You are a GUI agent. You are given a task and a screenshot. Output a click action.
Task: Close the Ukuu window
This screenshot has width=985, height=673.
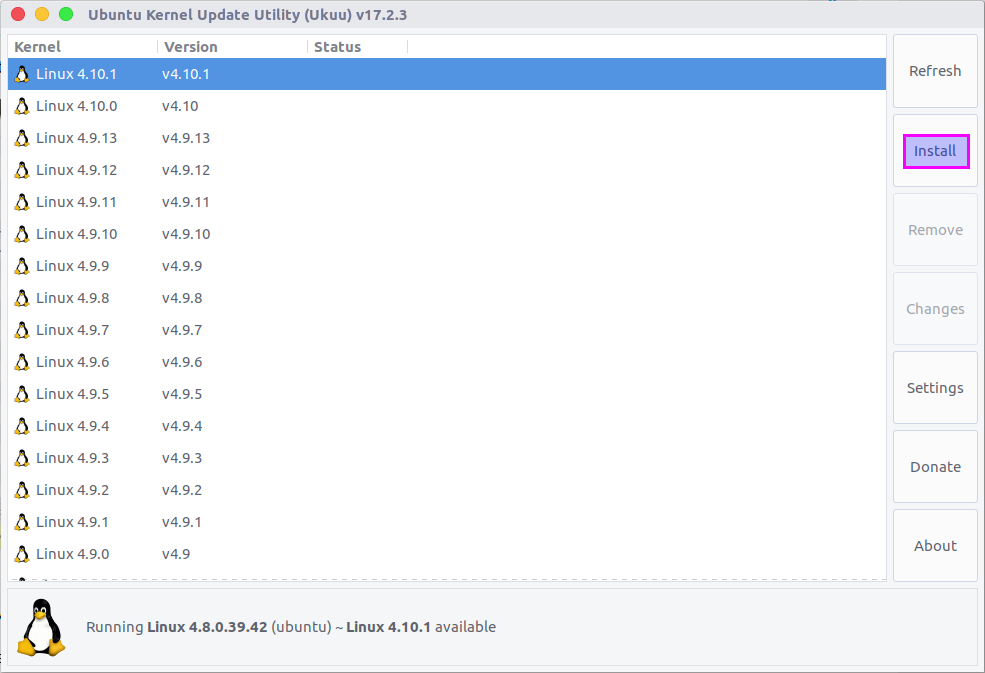click(18, 14)
